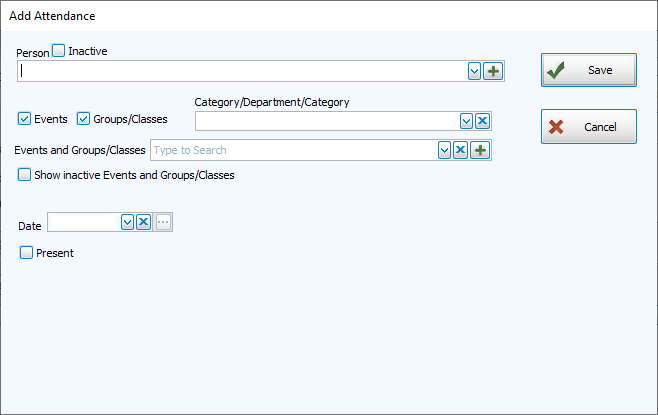Enable Show inactive Events and Groups/Classes
658x415 pixels.
click(x=25, y=175)
